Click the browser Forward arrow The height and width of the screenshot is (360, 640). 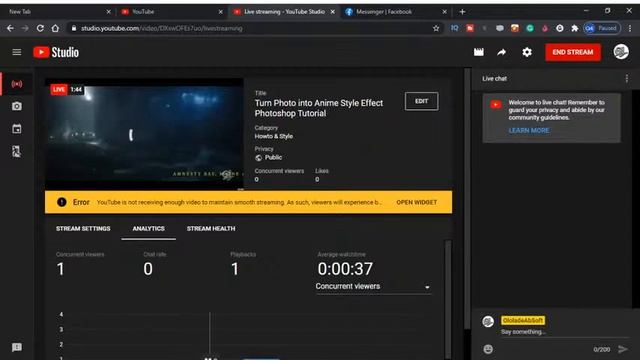pos(25,28)
